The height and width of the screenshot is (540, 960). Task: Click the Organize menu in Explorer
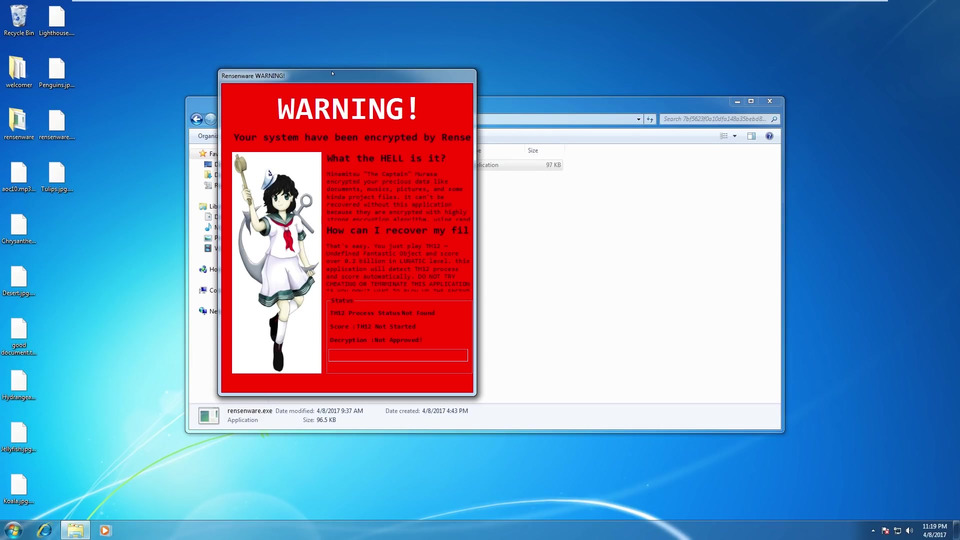coord(208,136)
